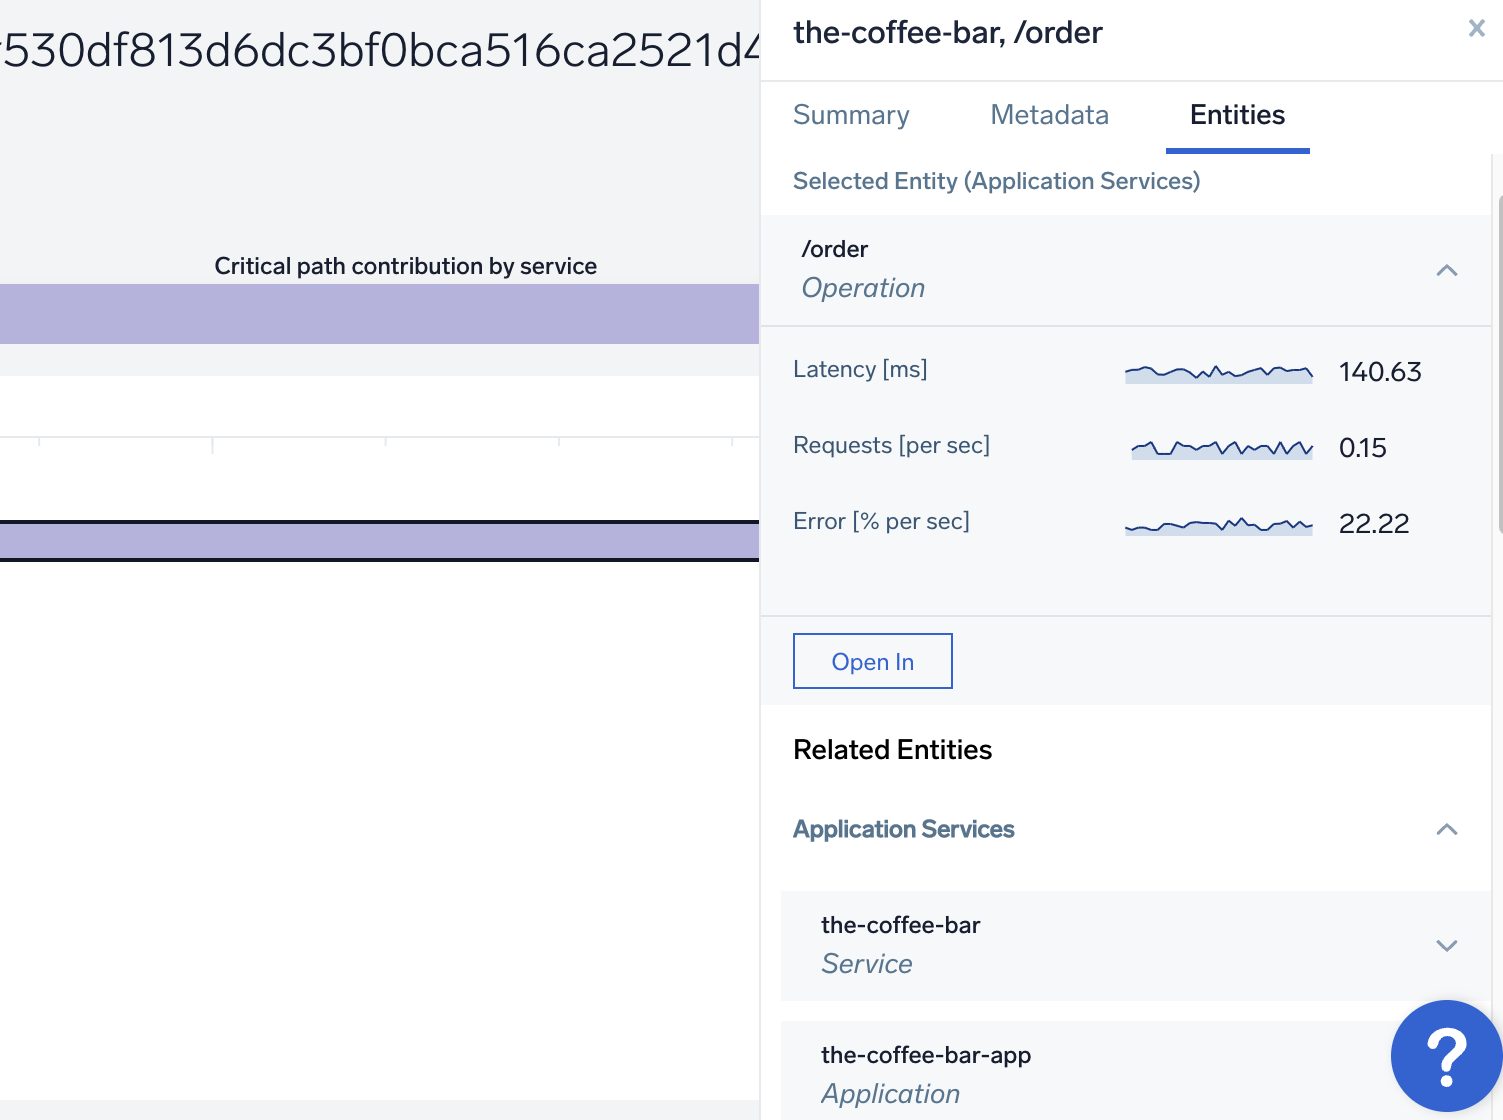Screen dimensions: 1503x1120
Task: Click the 140.63 latency value
Action: 1379,372
